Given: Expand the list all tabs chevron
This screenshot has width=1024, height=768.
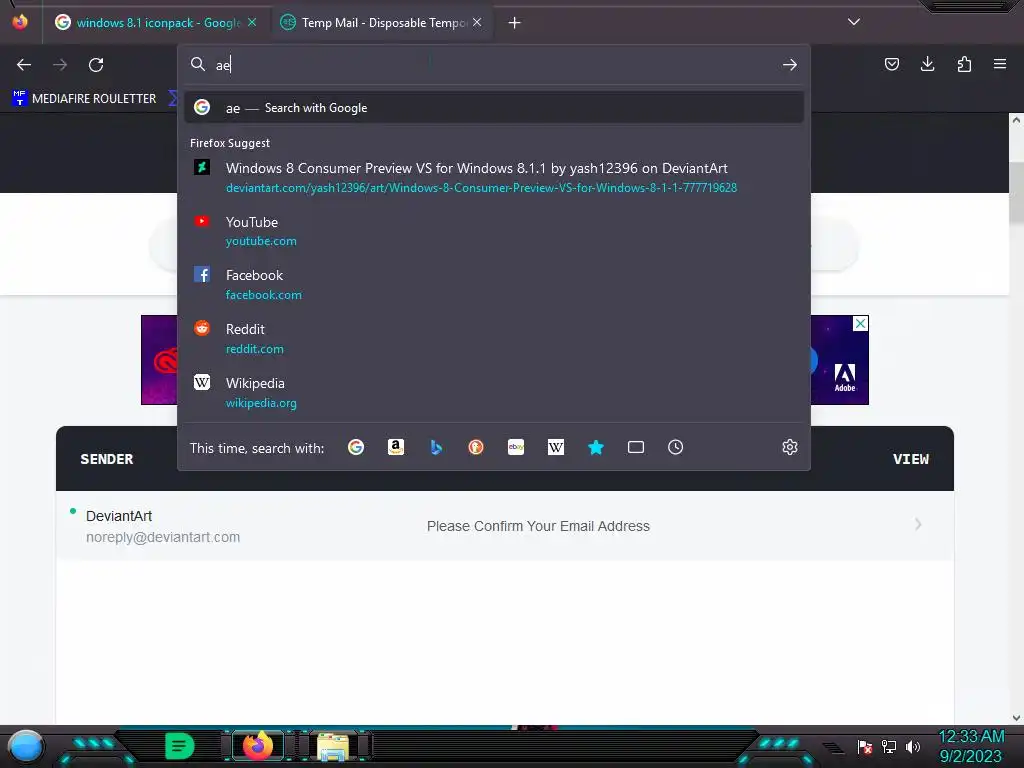Looking at the screenshot, I should coord(854,22).
